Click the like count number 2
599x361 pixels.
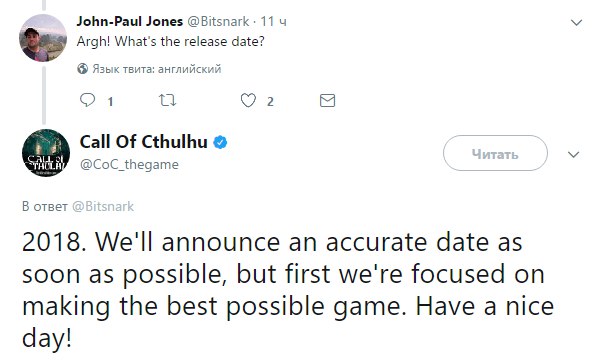(270, 102)
